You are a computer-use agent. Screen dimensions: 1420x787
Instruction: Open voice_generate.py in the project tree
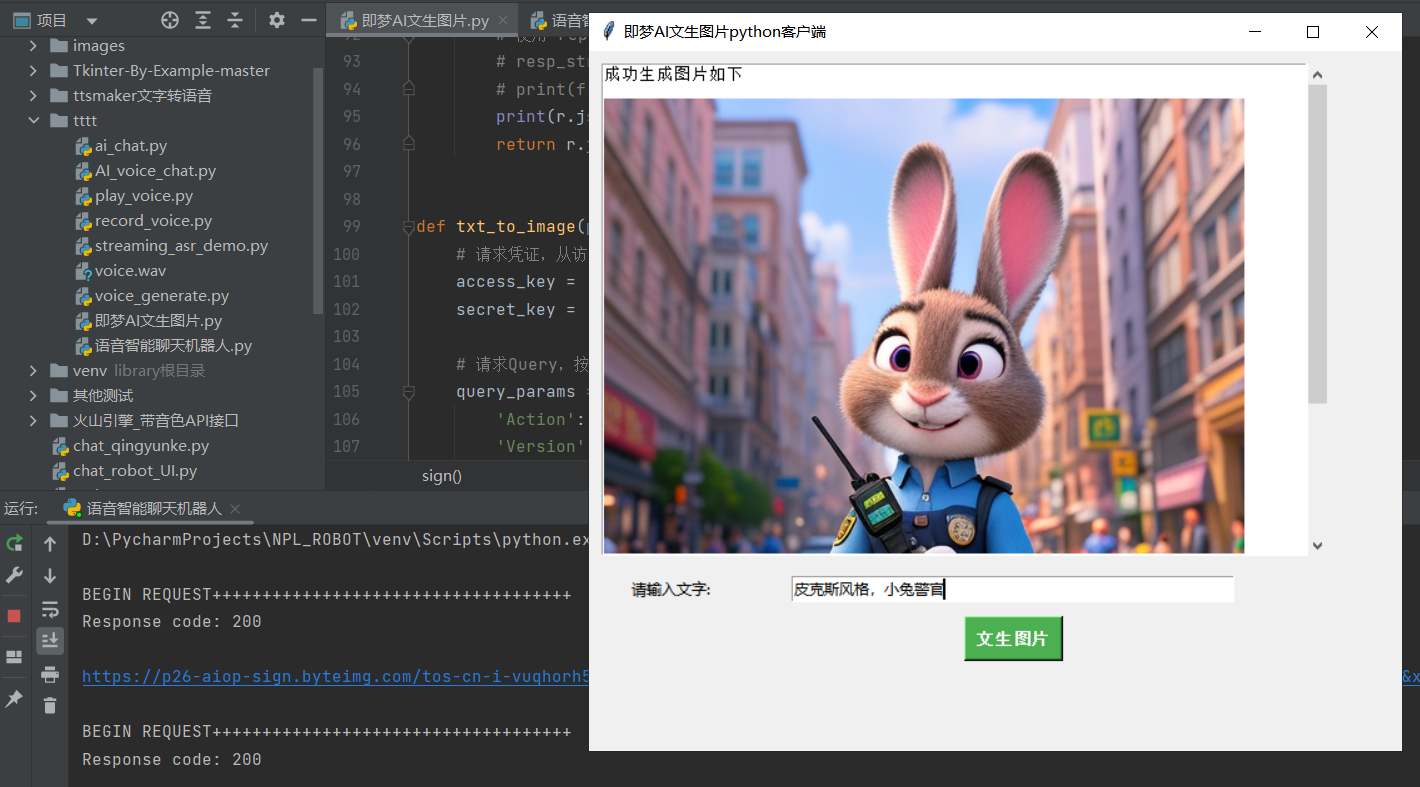point(162,296)
